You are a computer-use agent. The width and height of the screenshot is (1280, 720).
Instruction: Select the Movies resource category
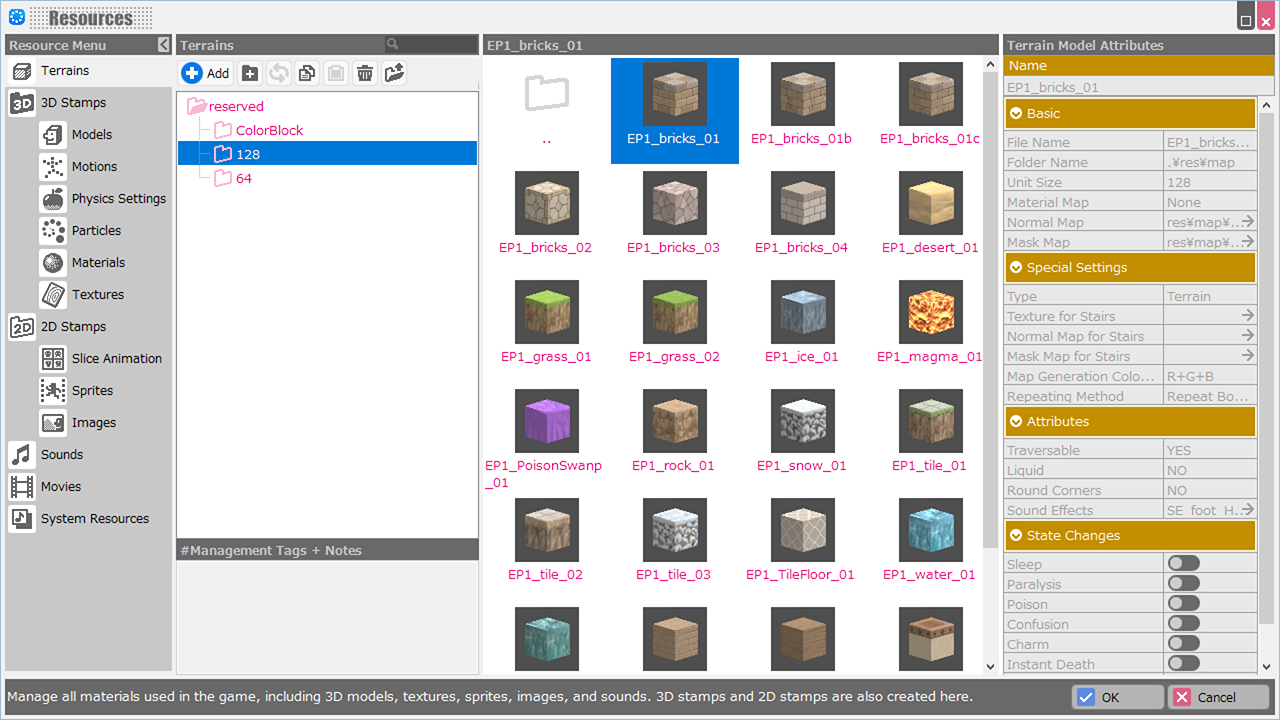(x=60, y=487)
